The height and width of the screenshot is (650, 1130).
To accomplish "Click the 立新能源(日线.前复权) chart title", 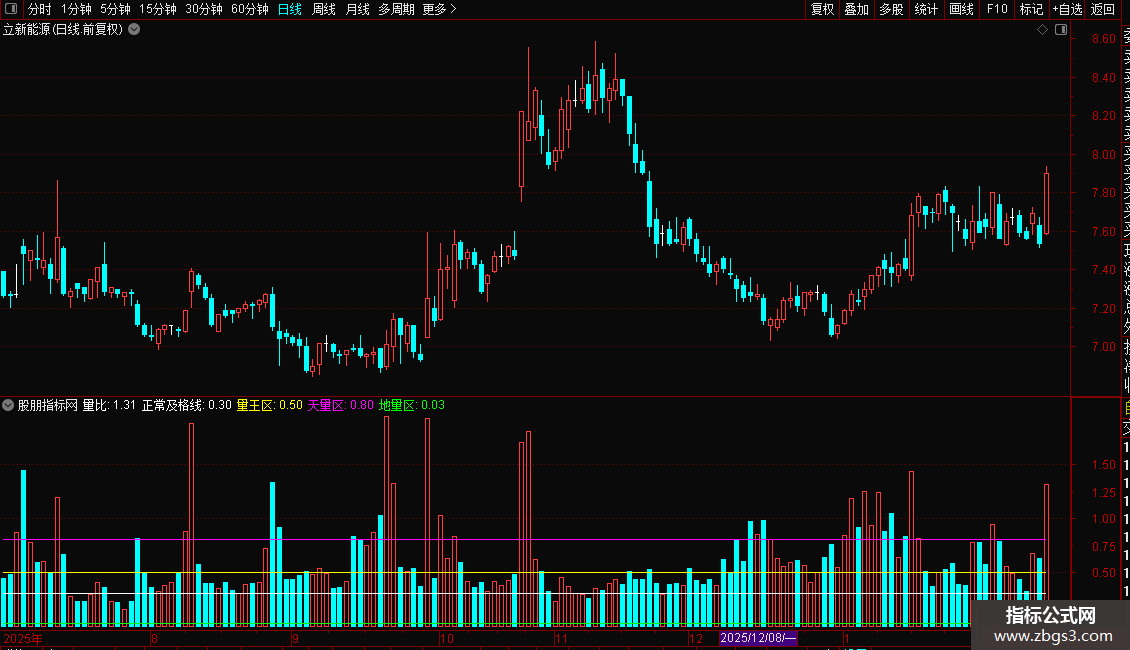I will click(x=63, y=30).
